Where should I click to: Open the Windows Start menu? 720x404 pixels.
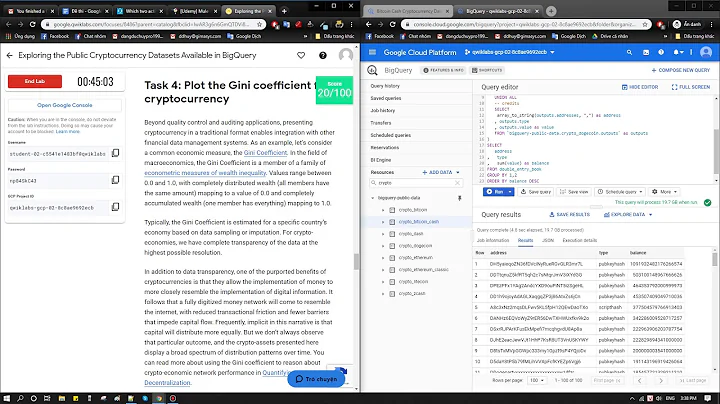(6, 398)
